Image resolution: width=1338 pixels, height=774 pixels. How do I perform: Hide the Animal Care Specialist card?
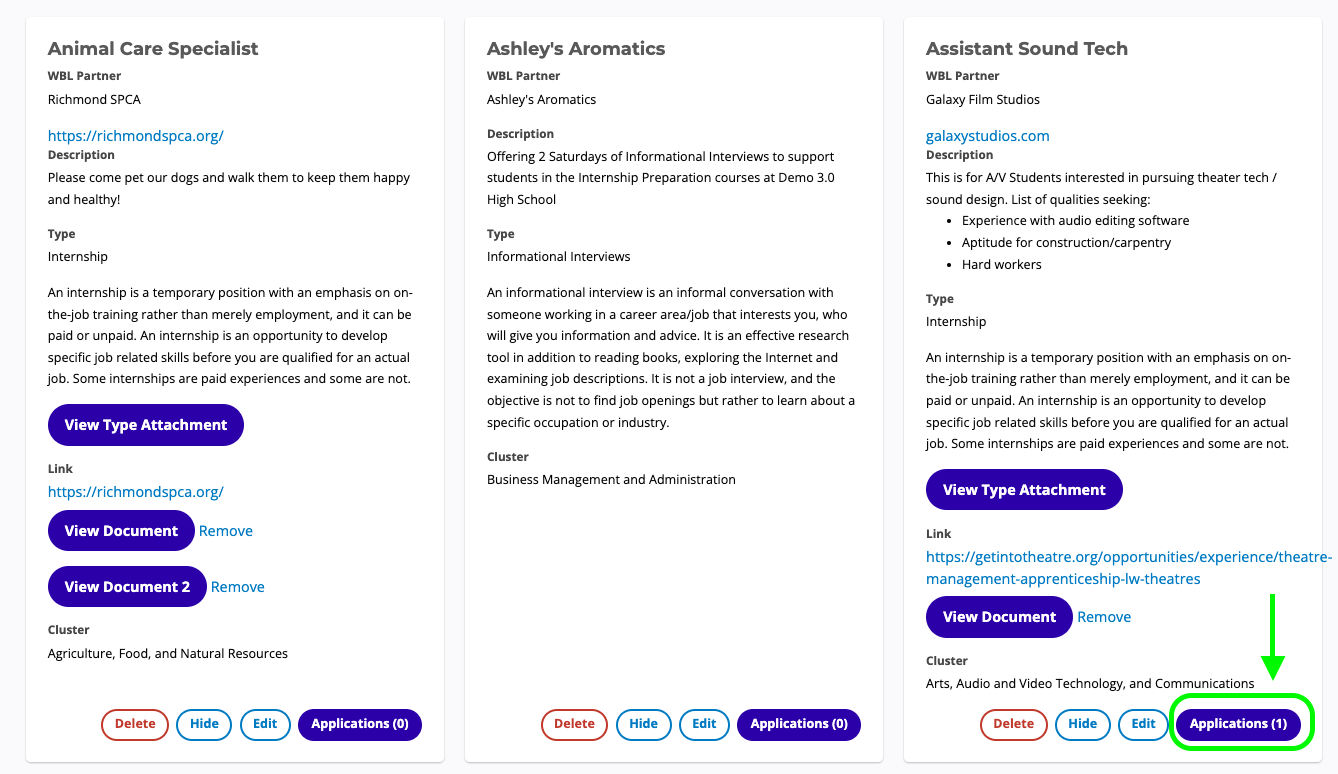[x=204, y=724]
